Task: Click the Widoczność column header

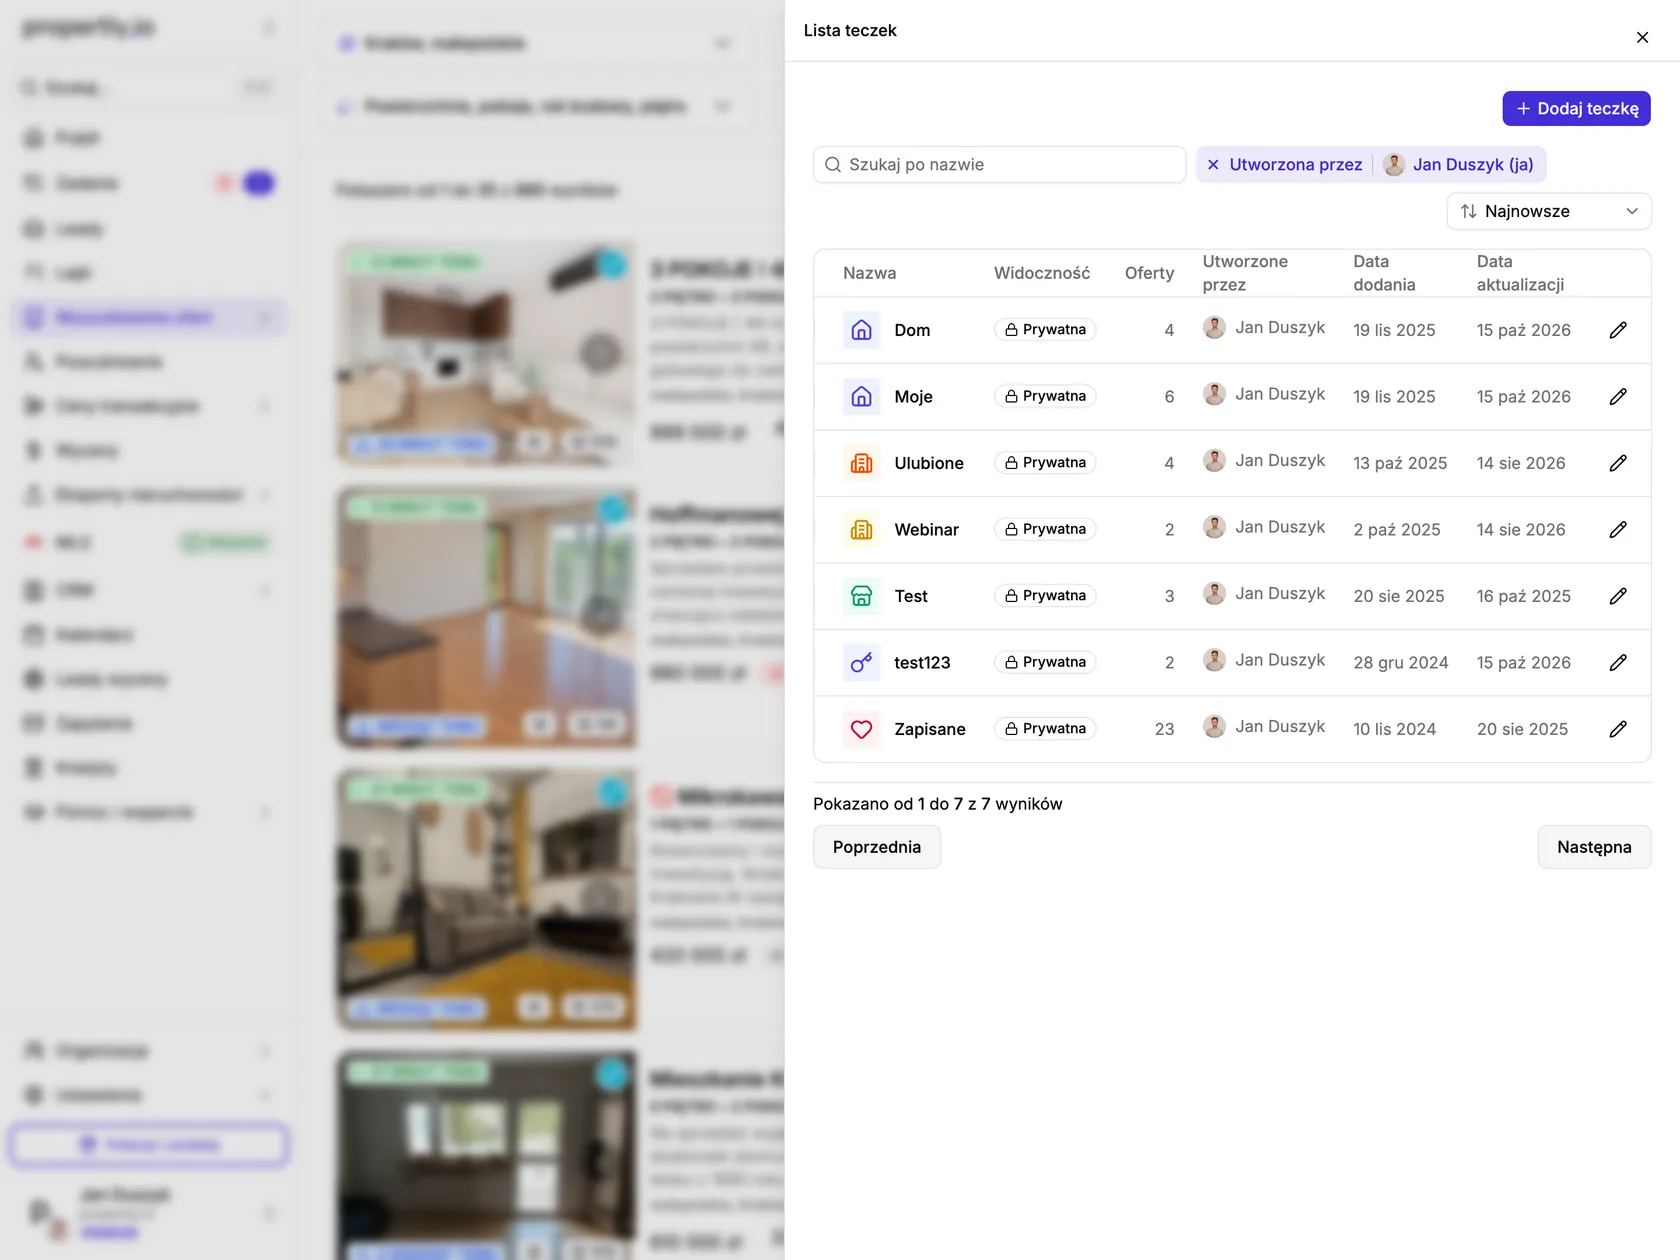Action: pyautogui.click(x=1041, y=273)
